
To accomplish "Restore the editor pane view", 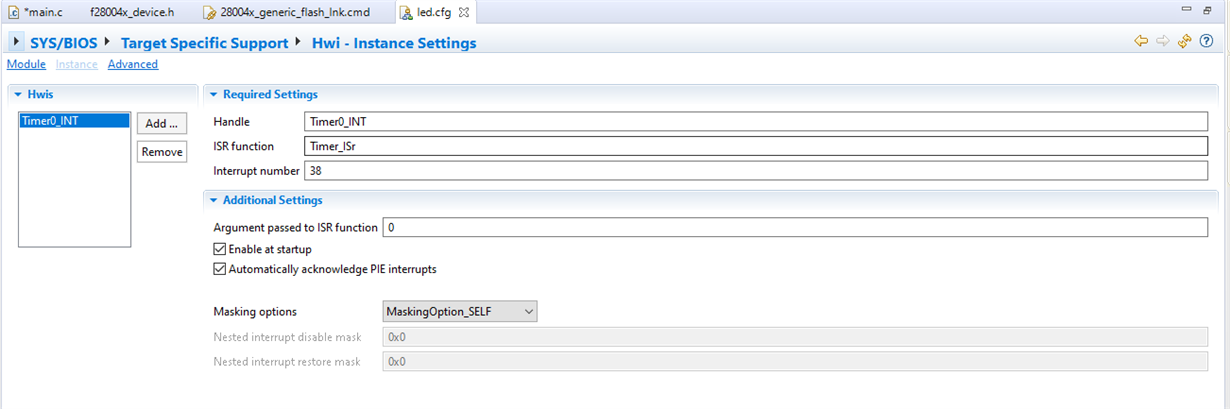I will (x=1212, y=10).
